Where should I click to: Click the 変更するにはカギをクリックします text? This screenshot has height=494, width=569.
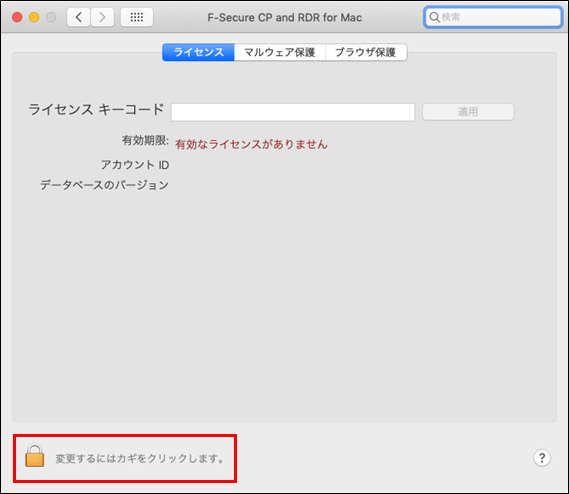point(140,459)
